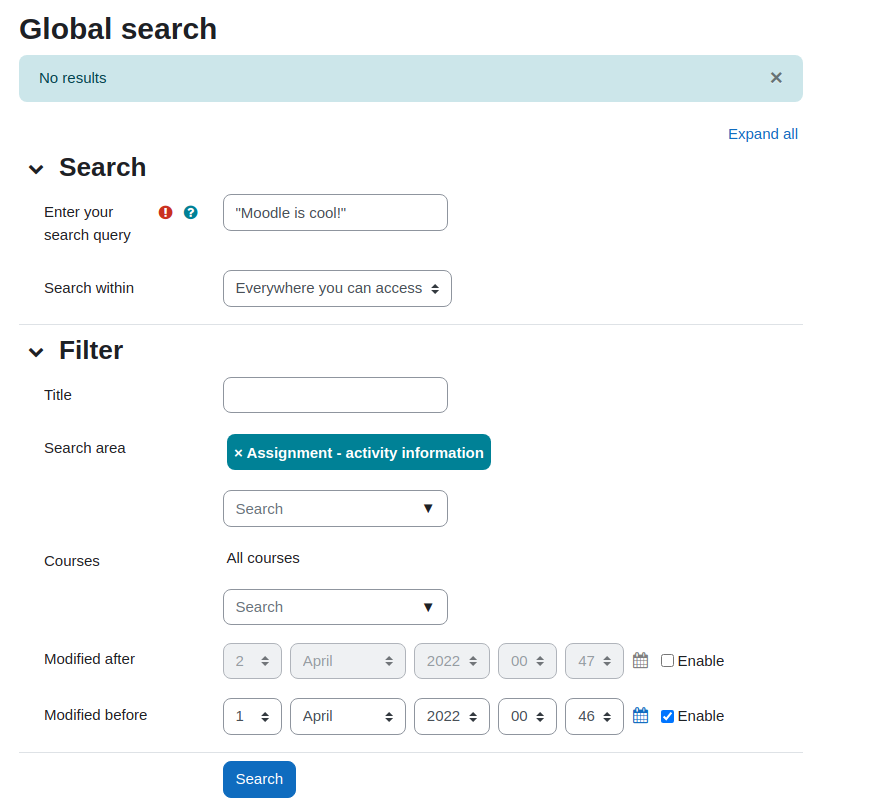This screenshot has width=878, height=809.
Task: Disable the Modified before date filter
Action: (667, 716)
